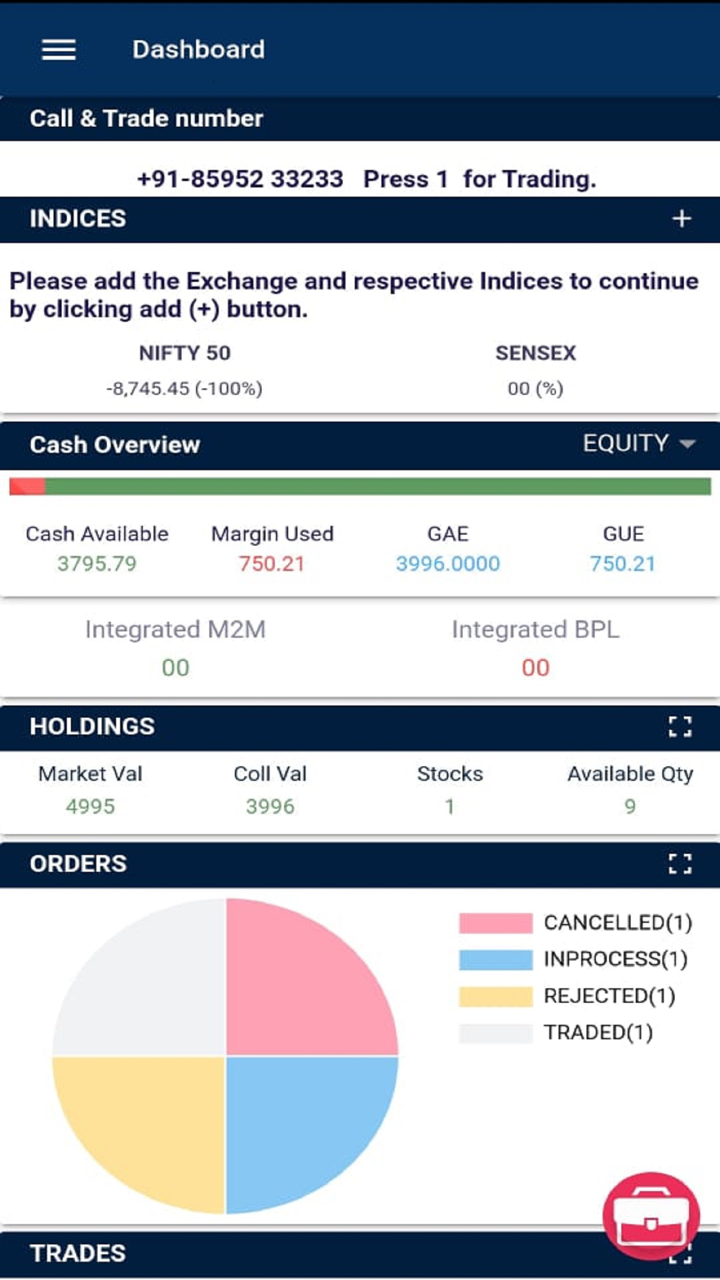Tap the call and trade phone number
The width and height of the screenshot is (720, 1280).
click(x=240, y=180)
